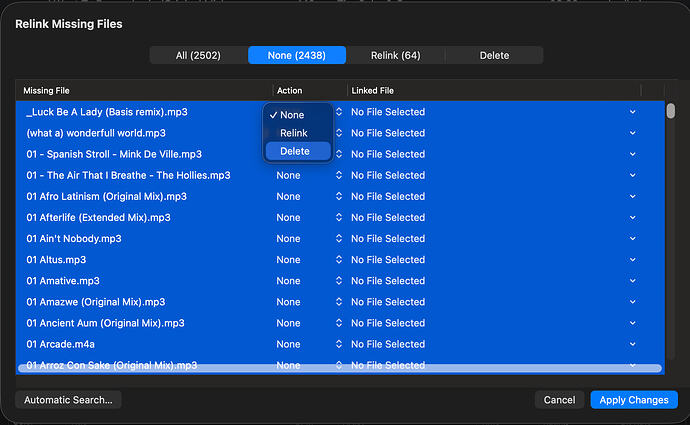The width and height of the screenshot is (690, 425).
Task: Select the None (2438) tab
Action: coord(297,55)
